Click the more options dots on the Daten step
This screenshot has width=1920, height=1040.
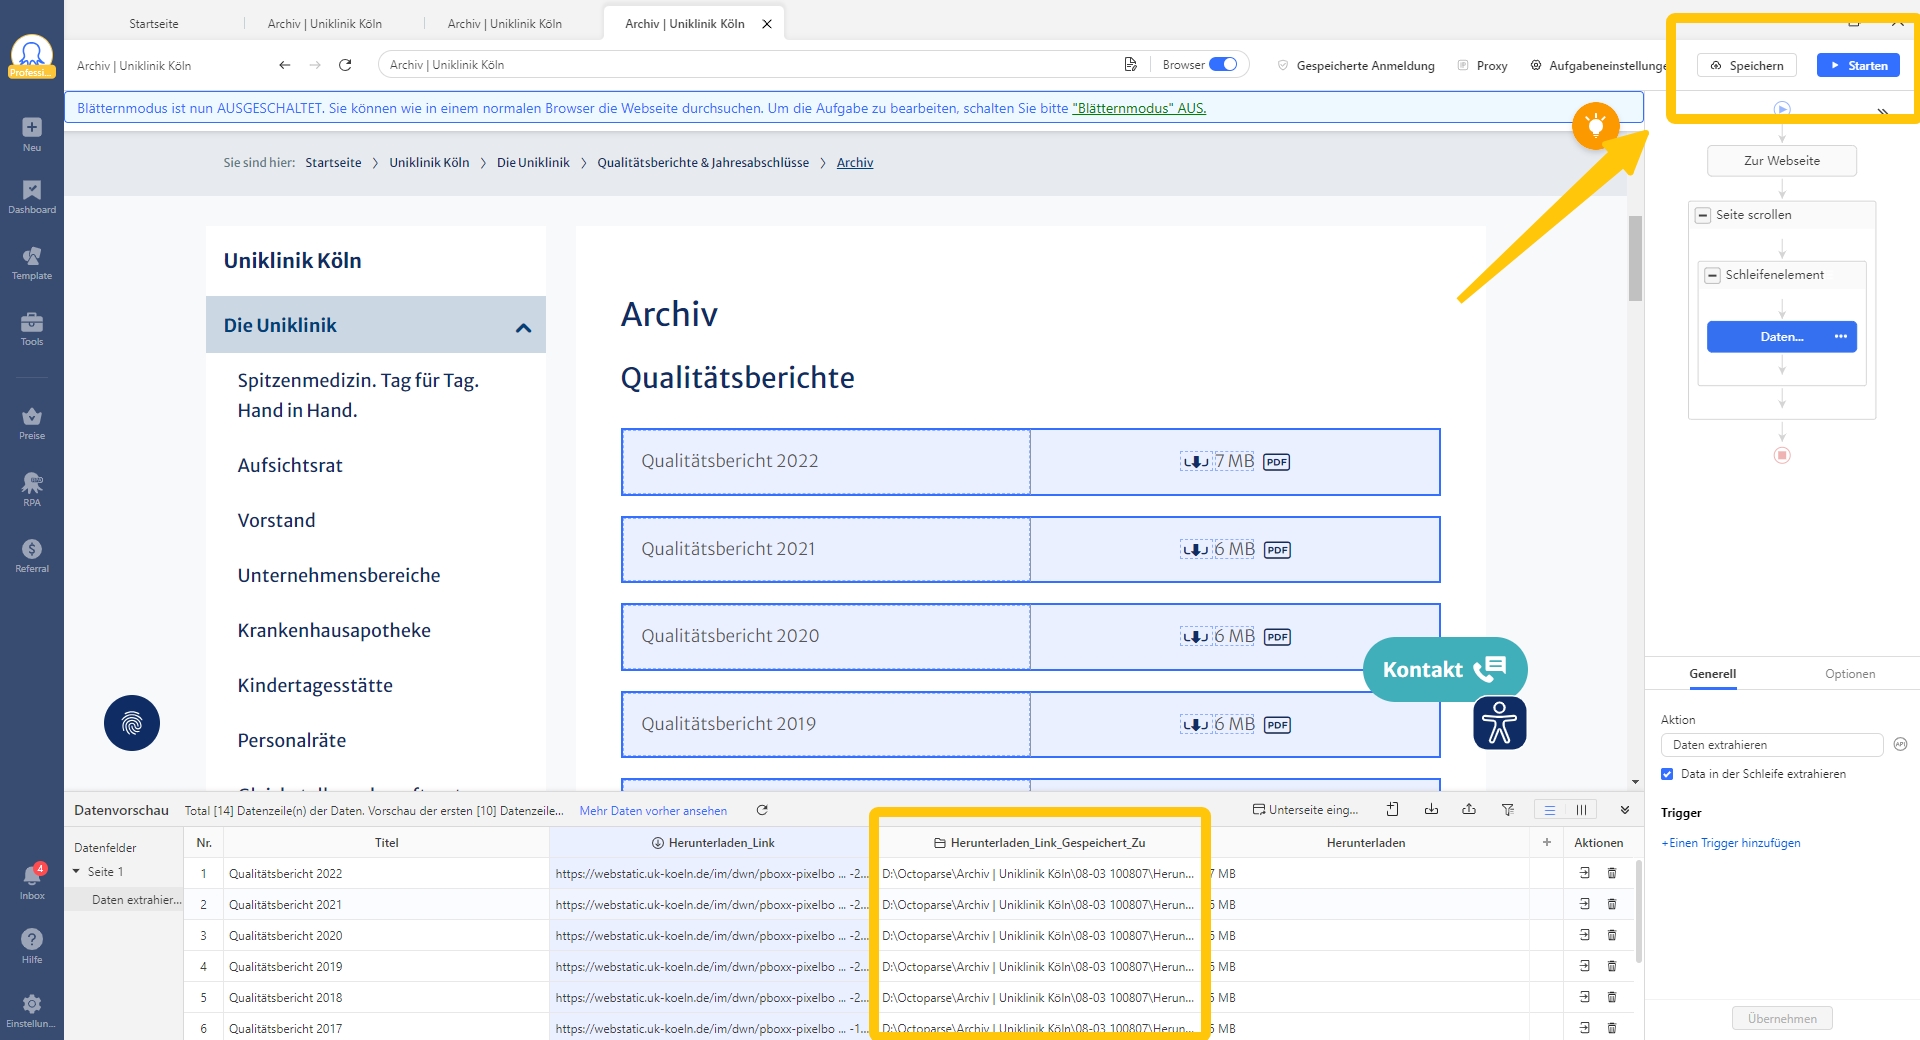pos(1841,337)
